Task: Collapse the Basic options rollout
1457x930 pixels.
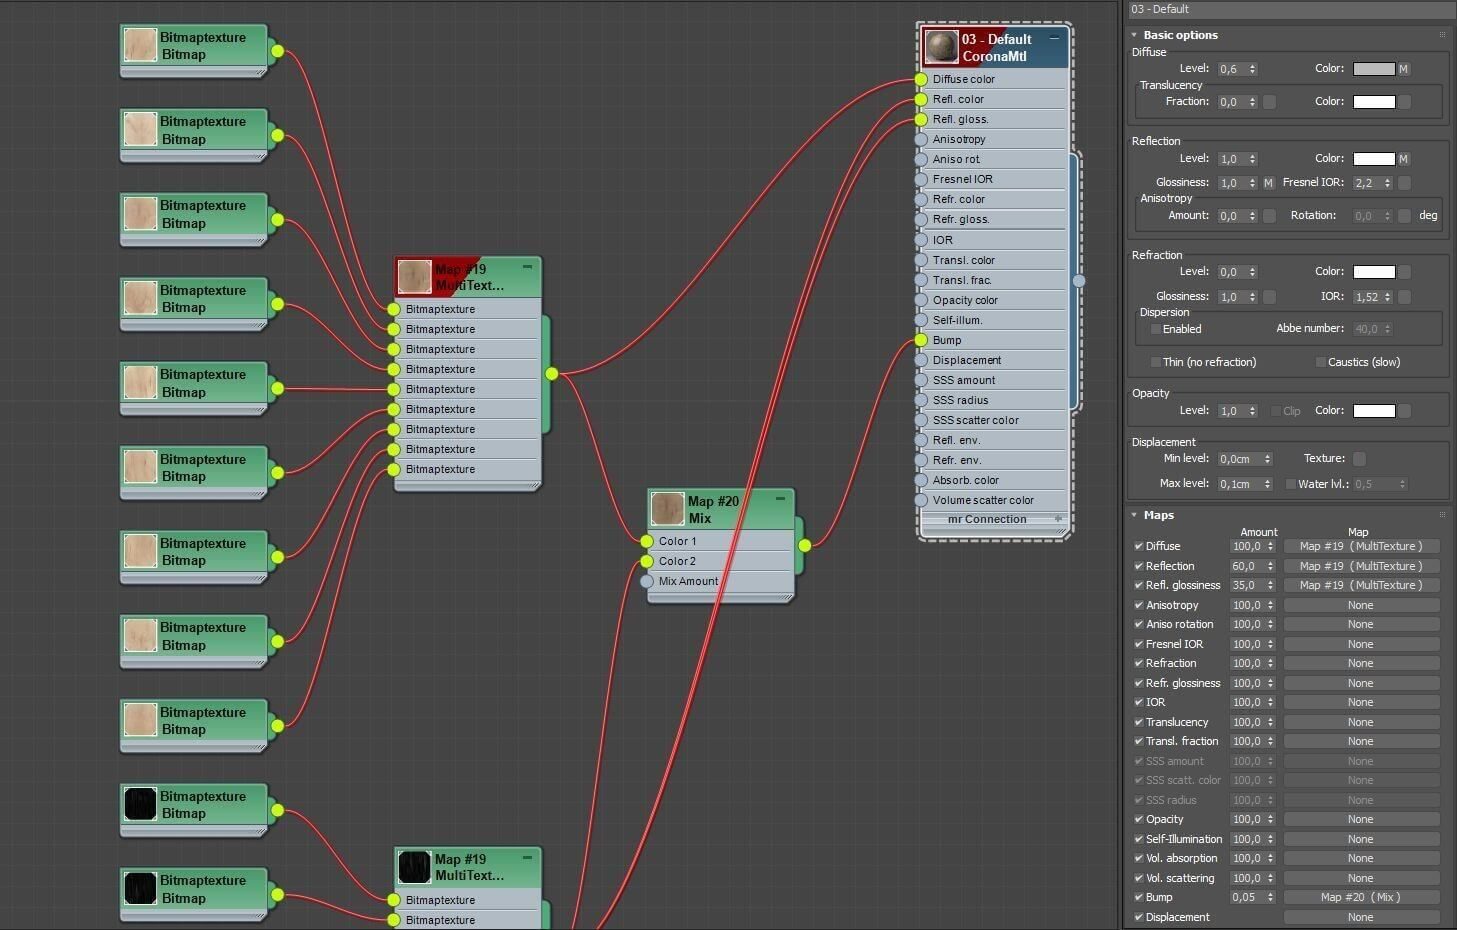Action: (1134, 35)
